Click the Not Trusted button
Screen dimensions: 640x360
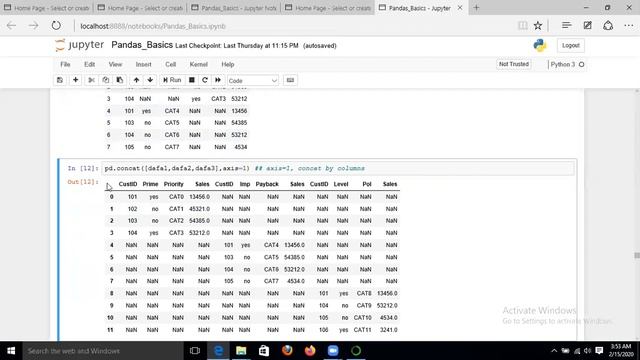point(513,64)
